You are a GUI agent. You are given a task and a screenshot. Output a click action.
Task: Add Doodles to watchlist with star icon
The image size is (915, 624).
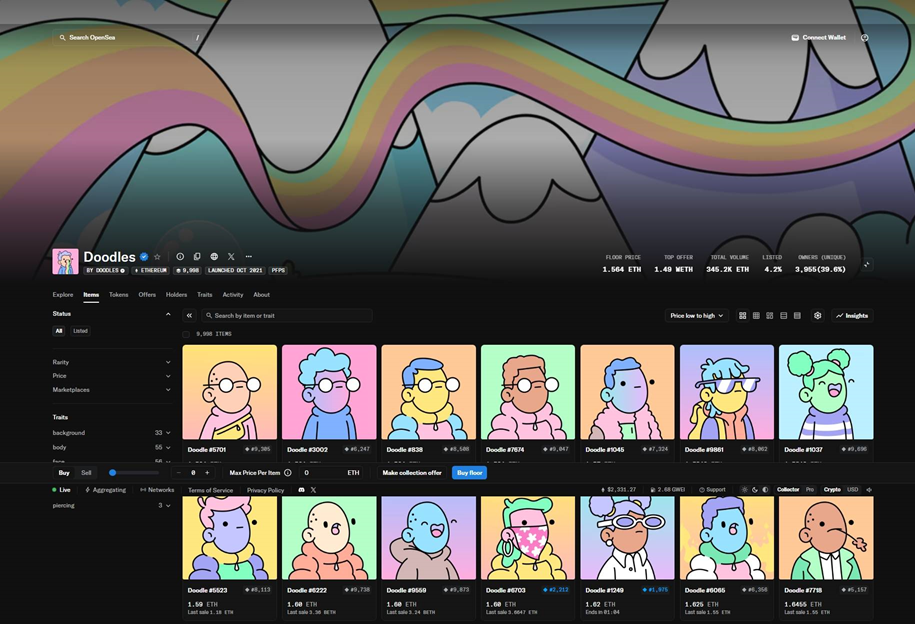pos(157,257)
